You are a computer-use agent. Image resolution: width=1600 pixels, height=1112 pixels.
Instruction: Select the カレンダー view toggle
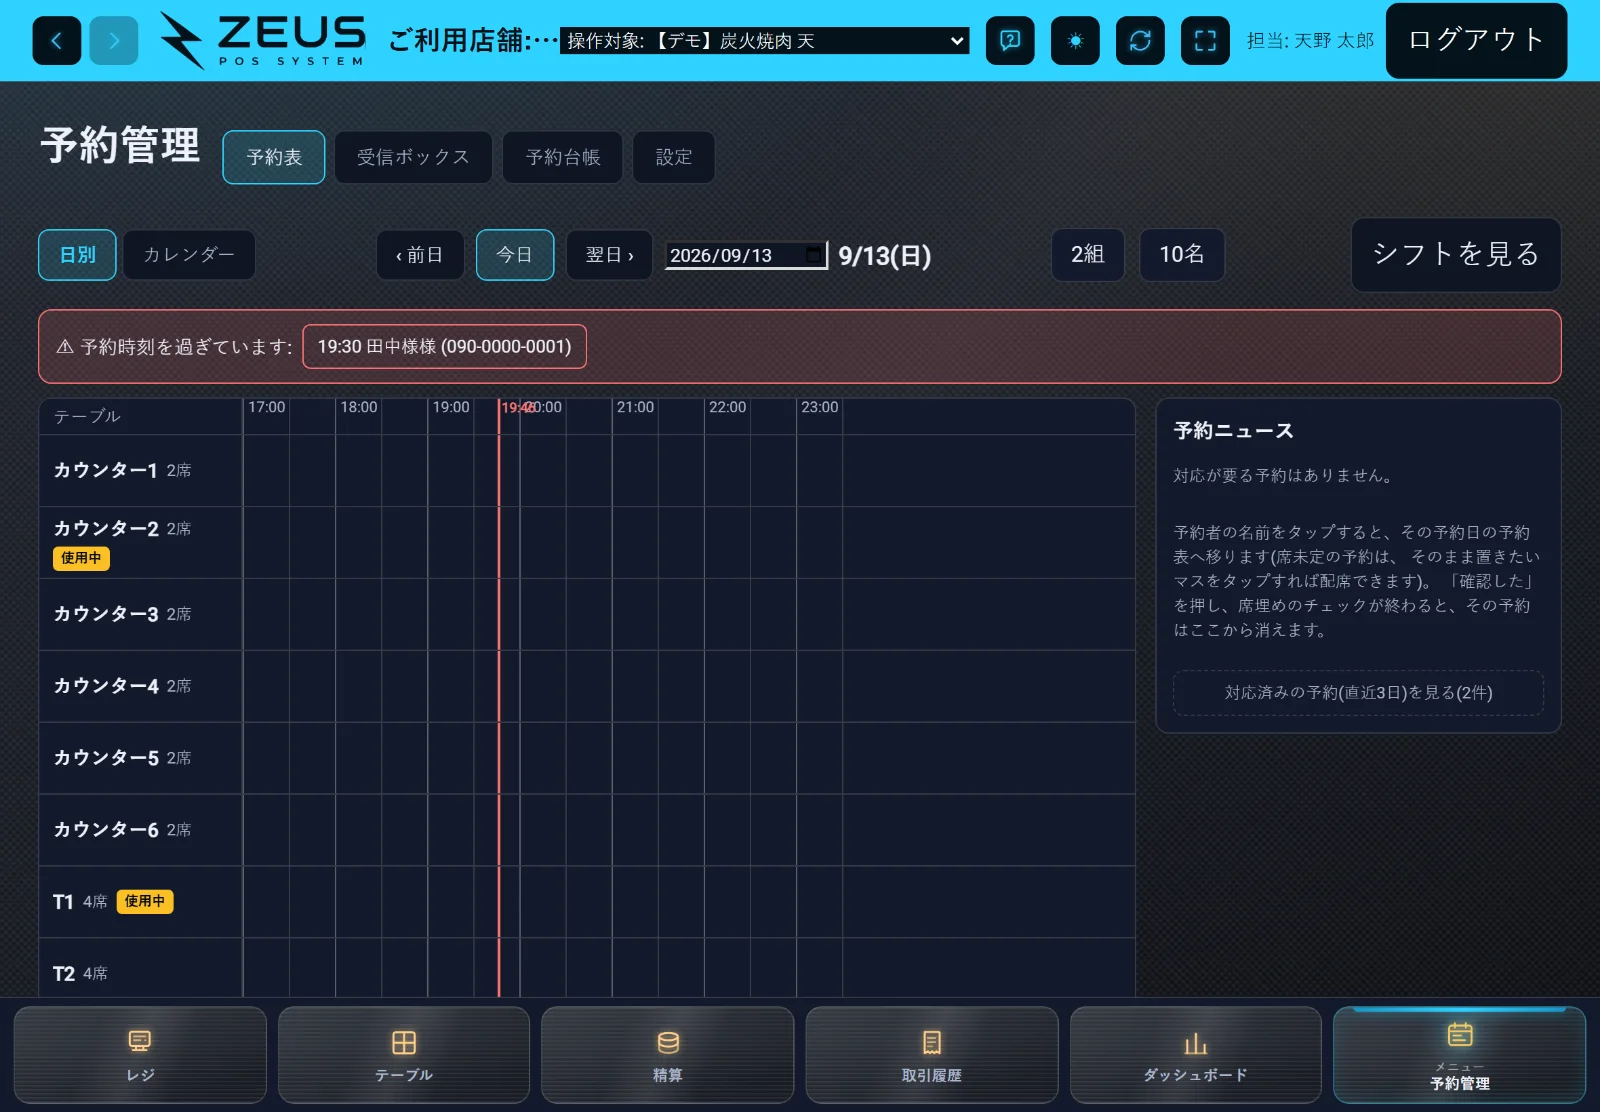coord(189,255)
